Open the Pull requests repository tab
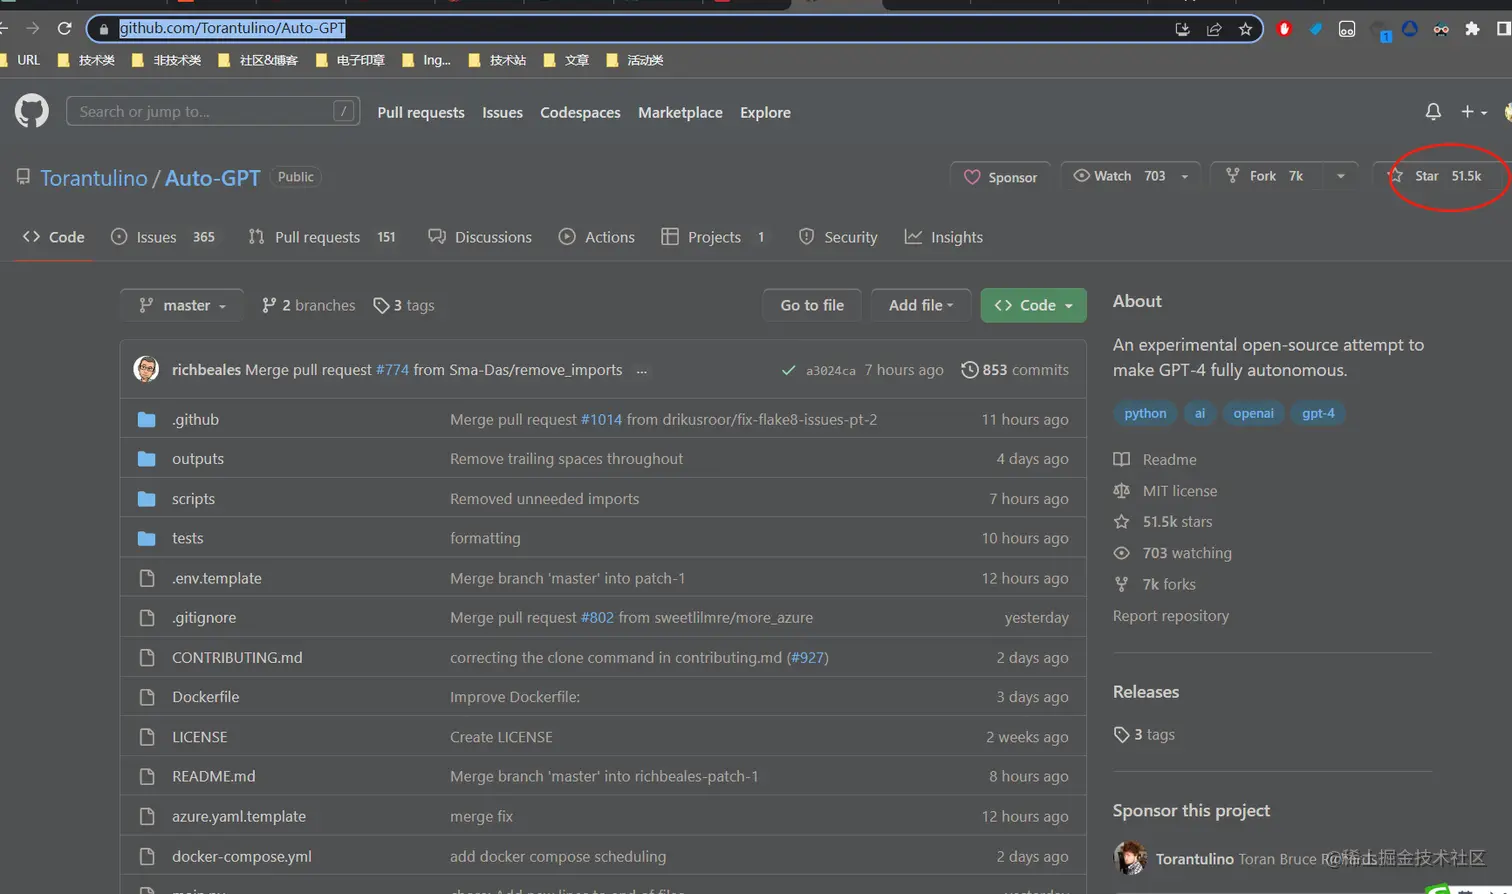Screen dimensions: 1512x894 pyautogui.click(x=322, y=237)
